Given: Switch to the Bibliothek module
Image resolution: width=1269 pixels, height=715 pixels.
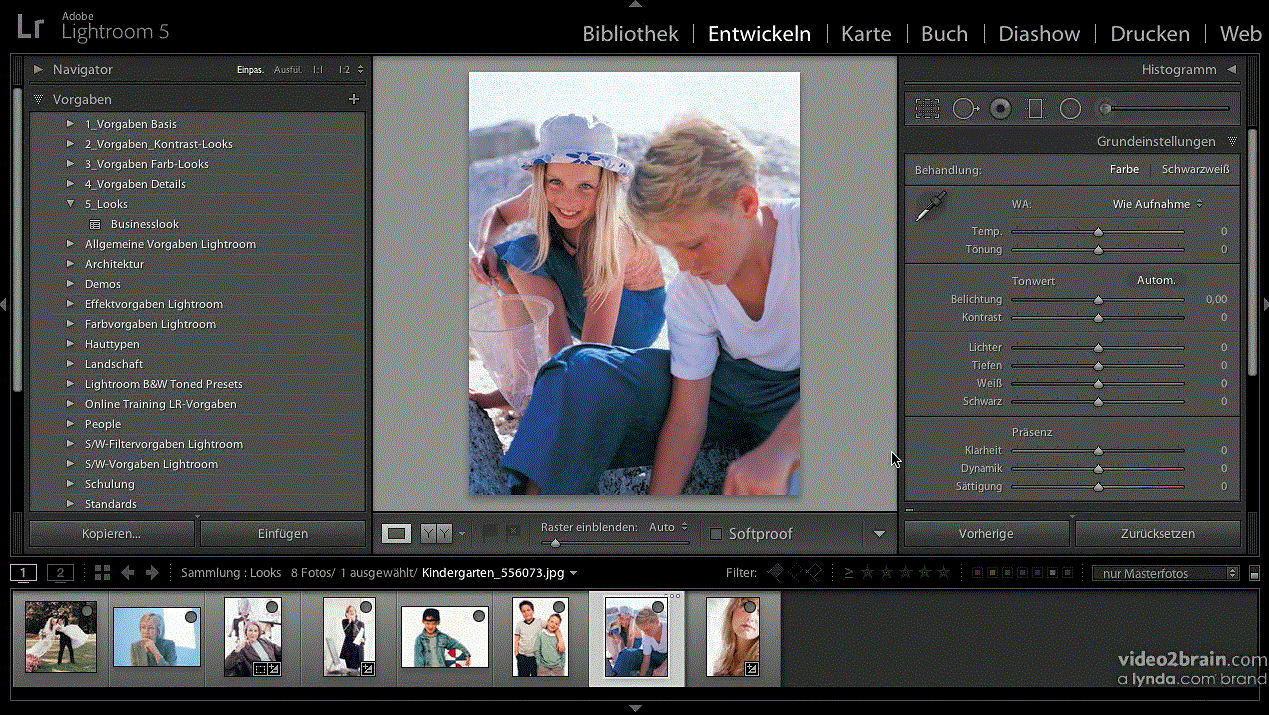Looking at the screenshot, I should (630, 34).
